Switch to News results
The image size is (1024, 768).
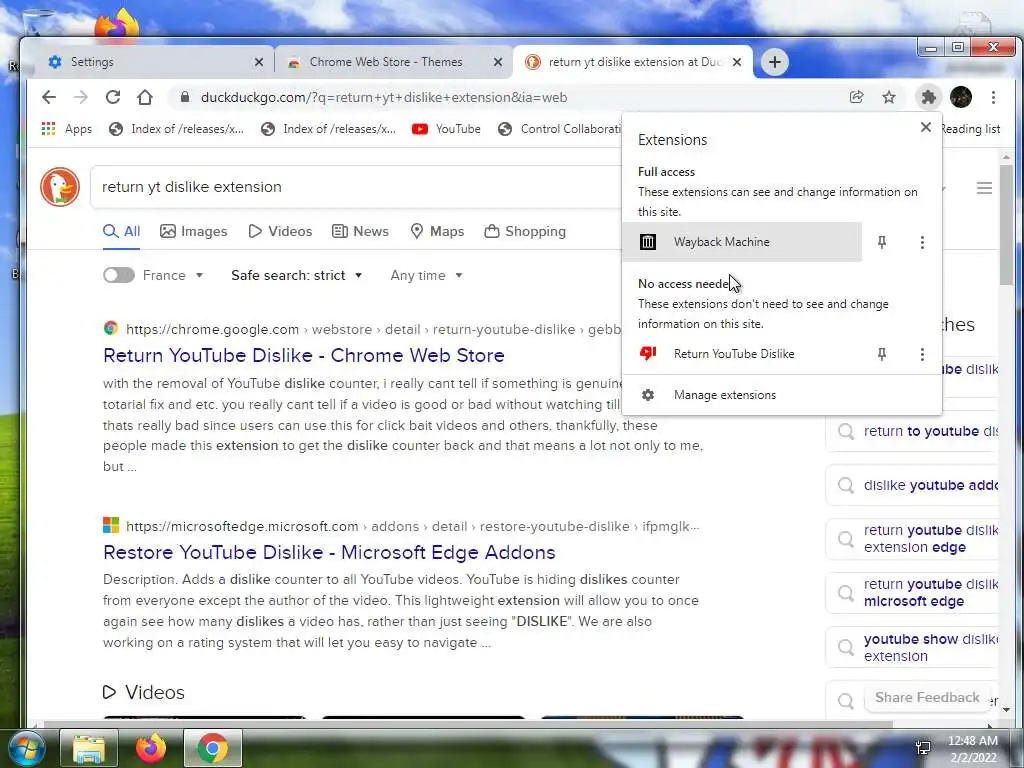click(x=360, y=231)
